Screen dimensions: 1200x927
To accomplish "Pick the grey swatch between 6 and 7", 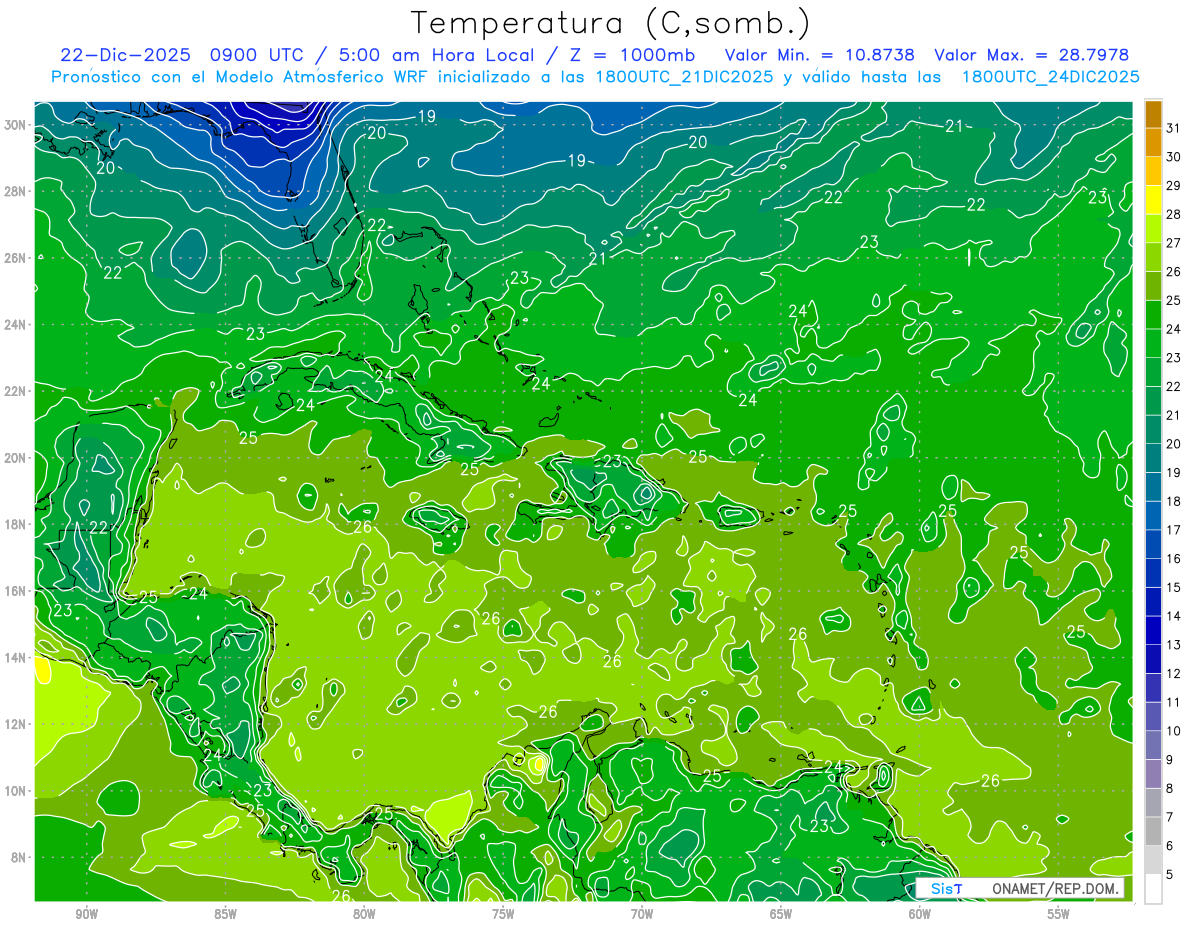I will pyautogui.click(x=1154, y=831).
